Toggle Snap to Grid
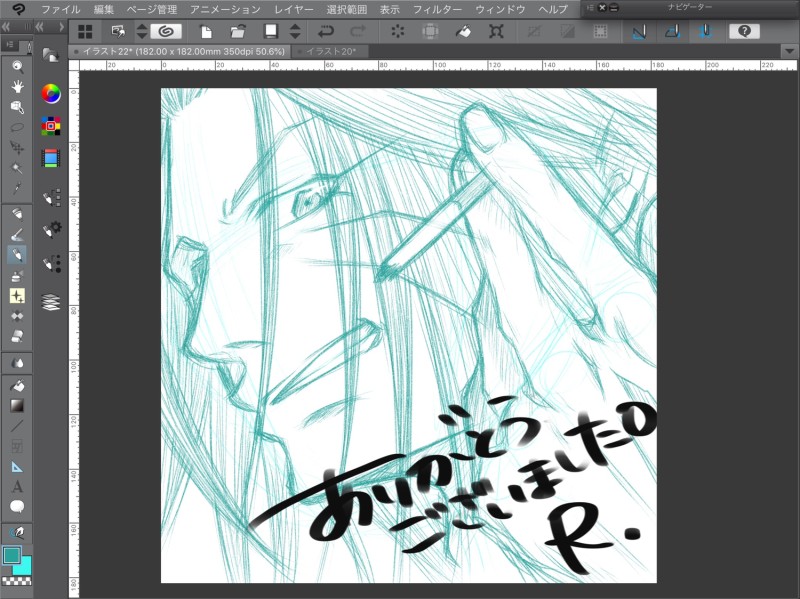 (x=706, y=32)
